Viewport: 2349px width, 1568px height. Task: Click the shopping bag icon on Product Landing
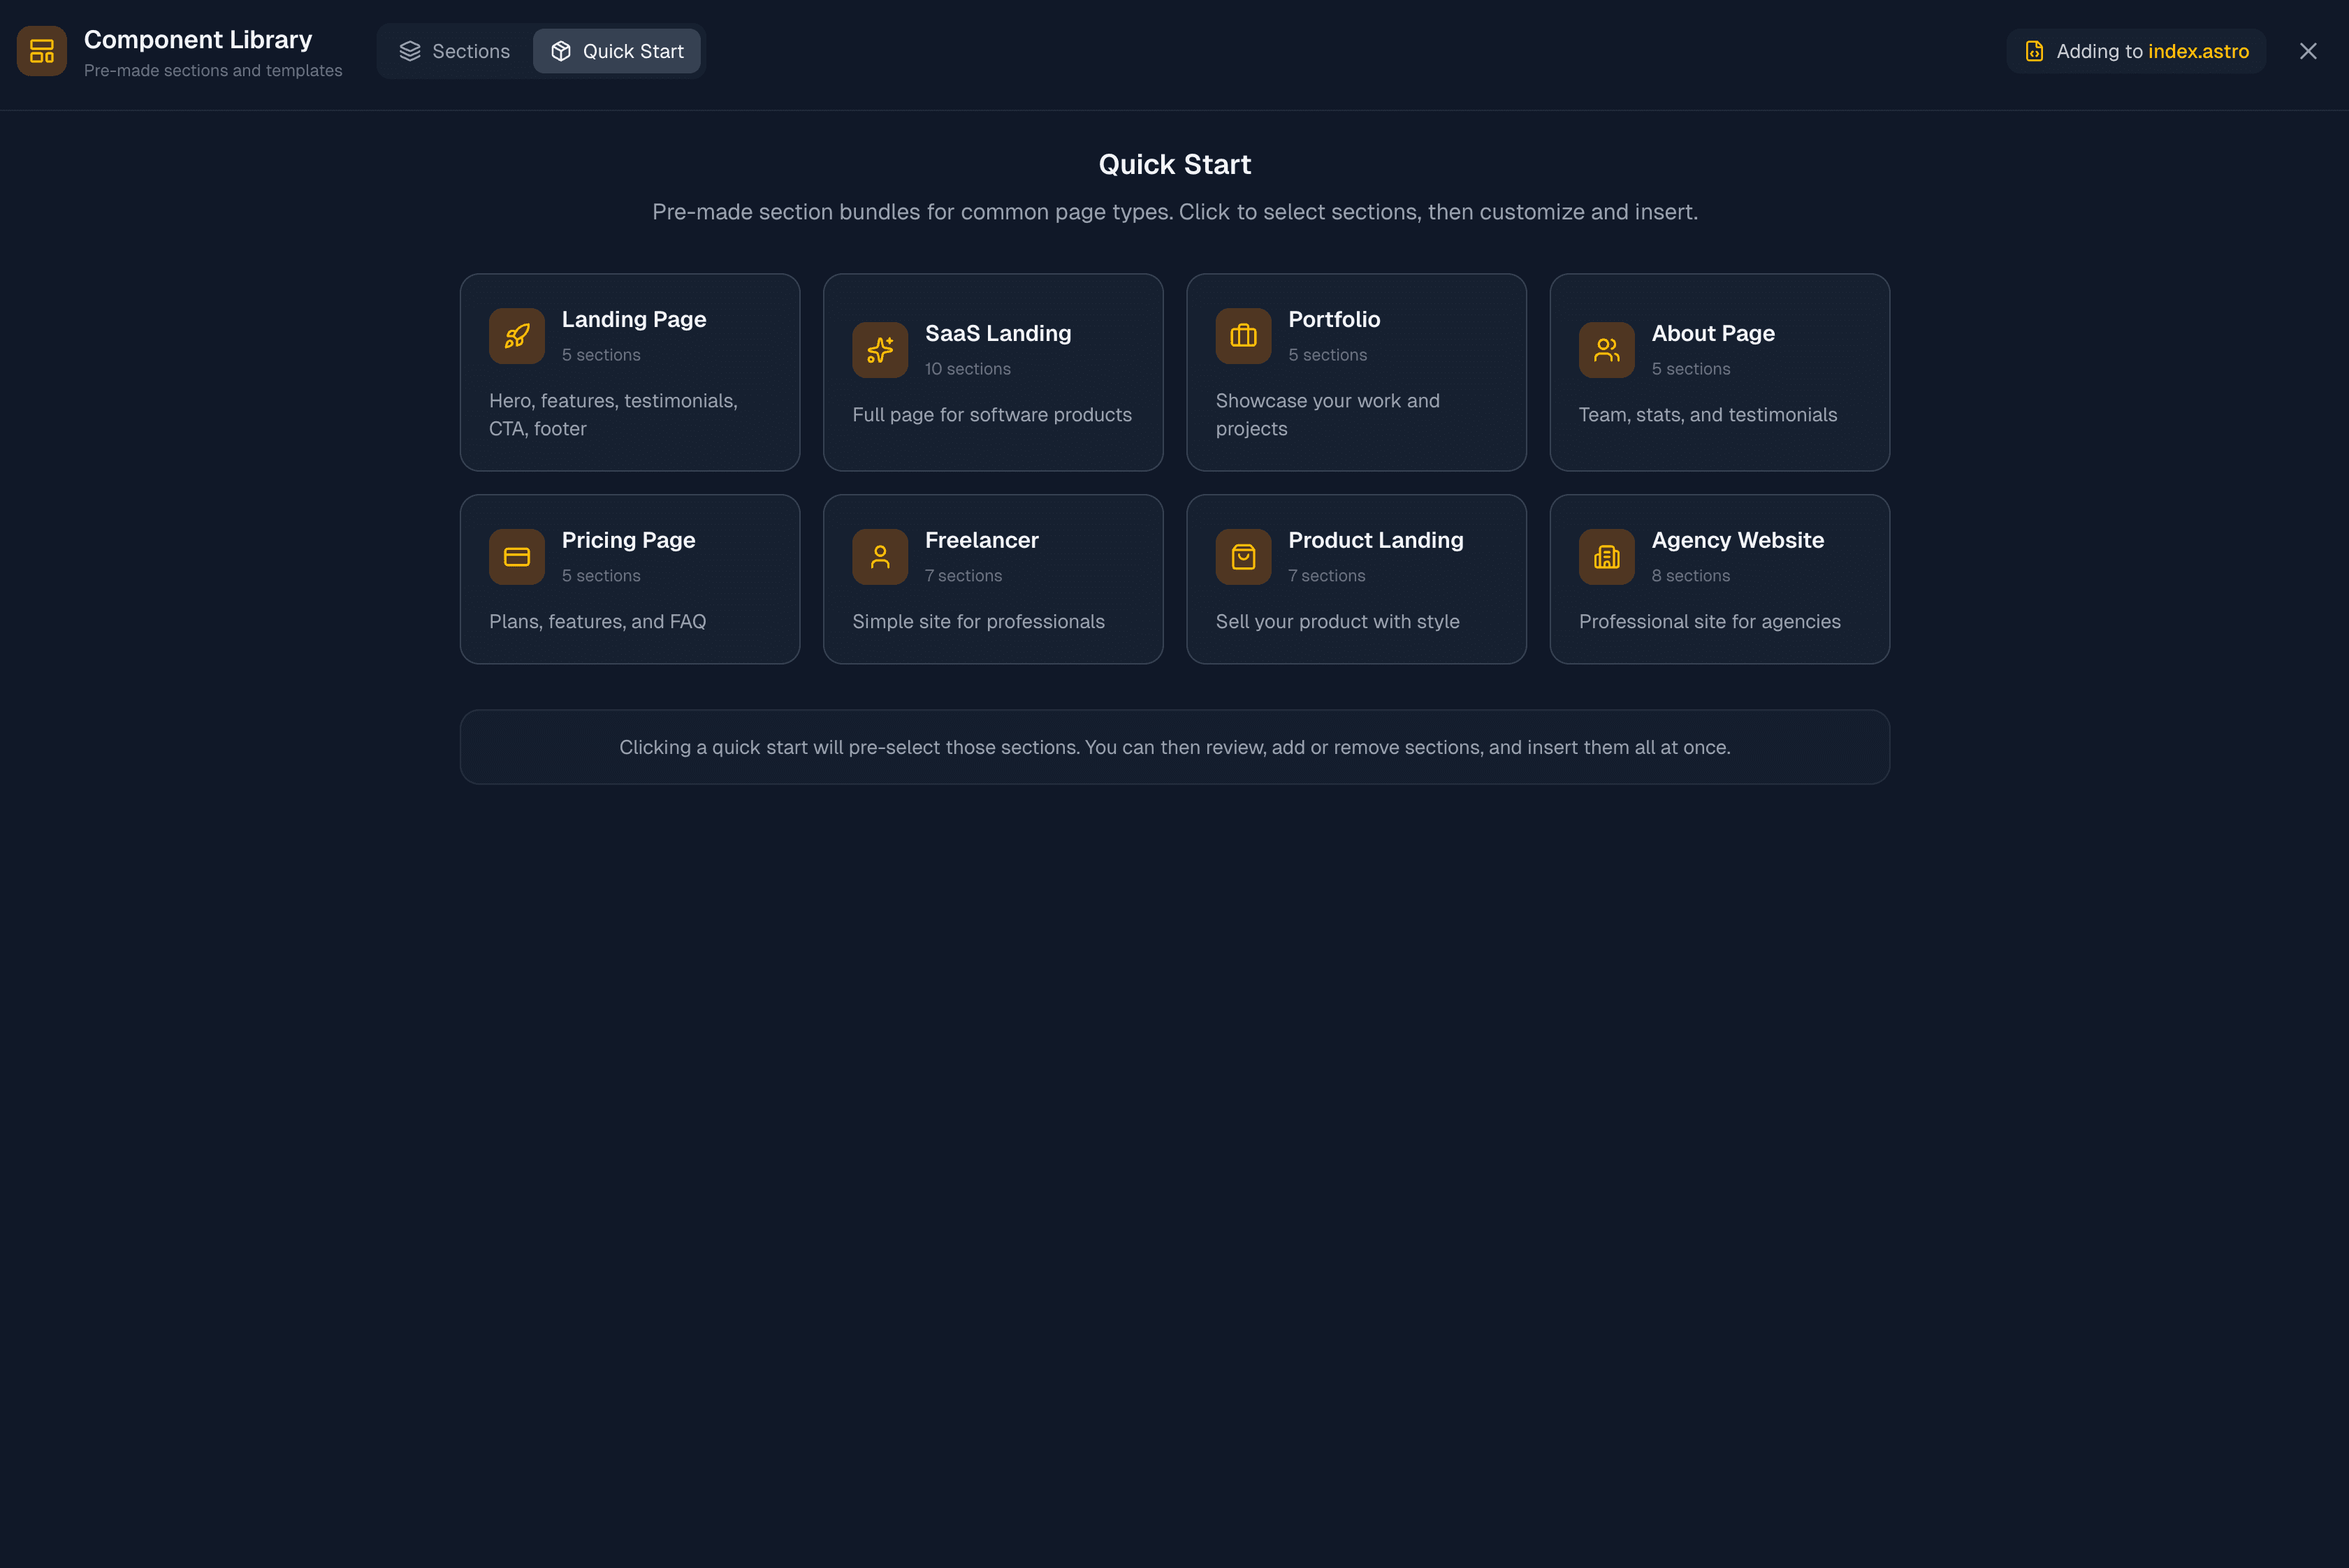pos(1242,557)
